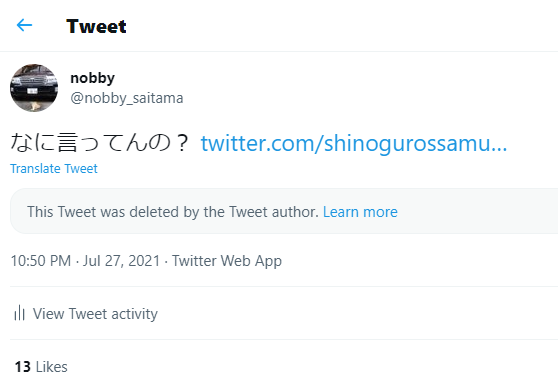
Task: Click the Tweet page heading
Action: click(x=96, y=26)
